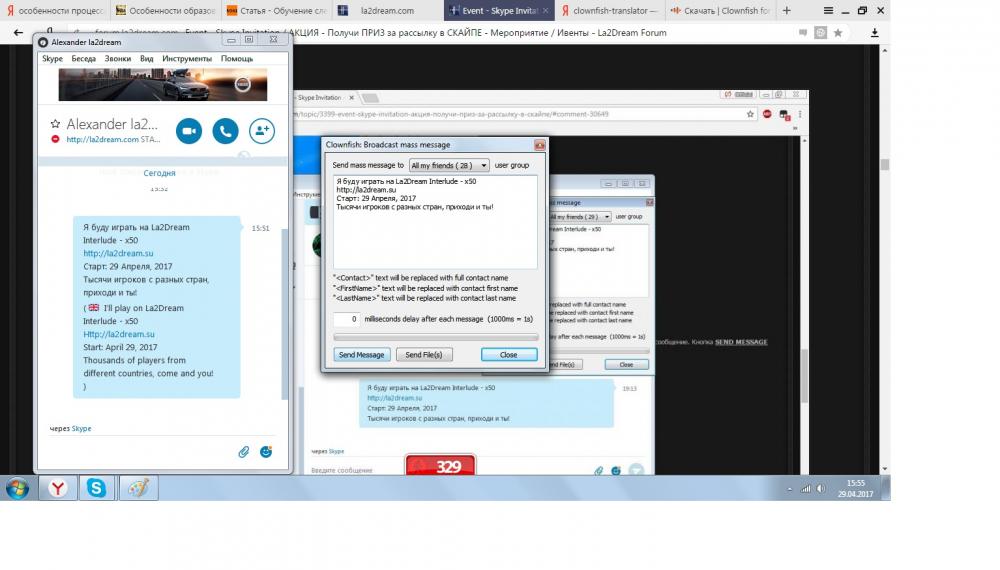This screenshot has width=1000, height=570.
Task: Start a video call with Alexander la2dream
Action: pos(189,131)
